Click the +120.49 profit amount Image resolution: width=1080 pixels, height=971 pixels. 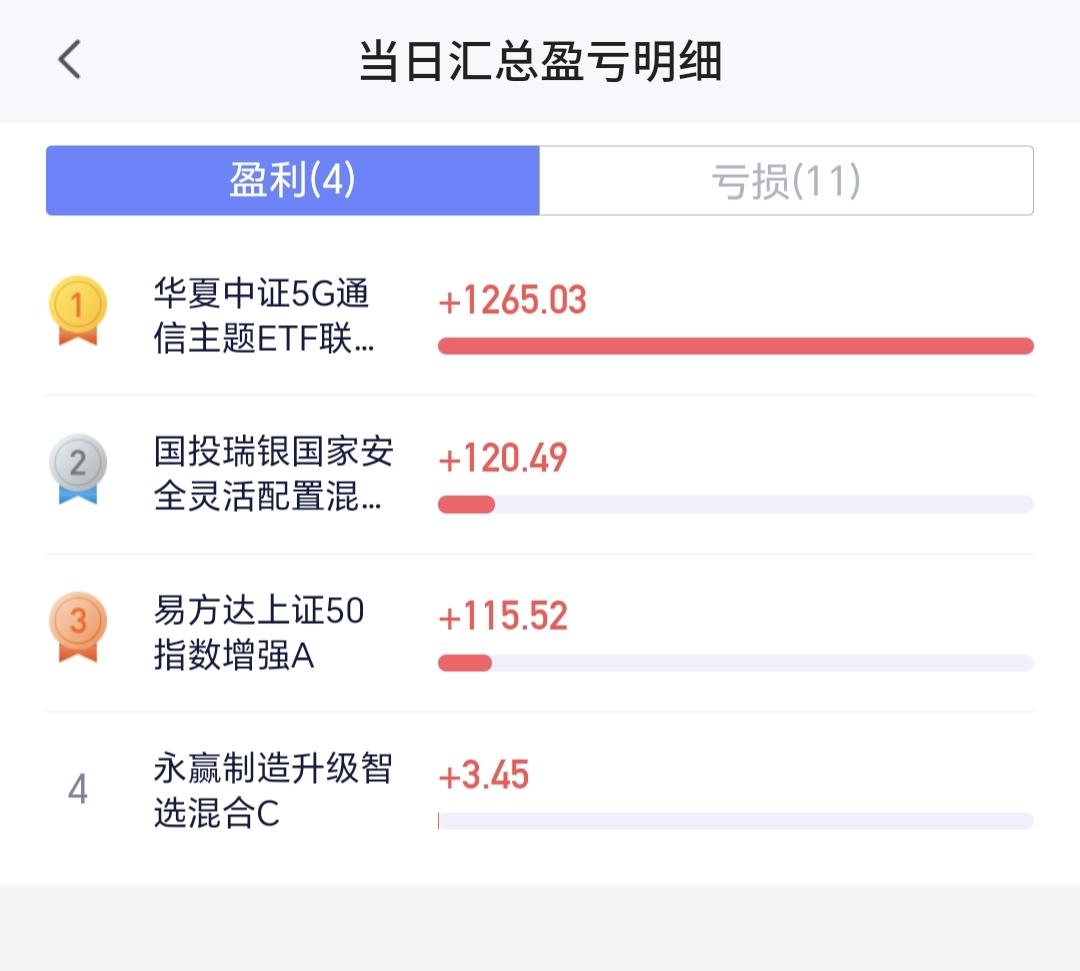(503, 458)
